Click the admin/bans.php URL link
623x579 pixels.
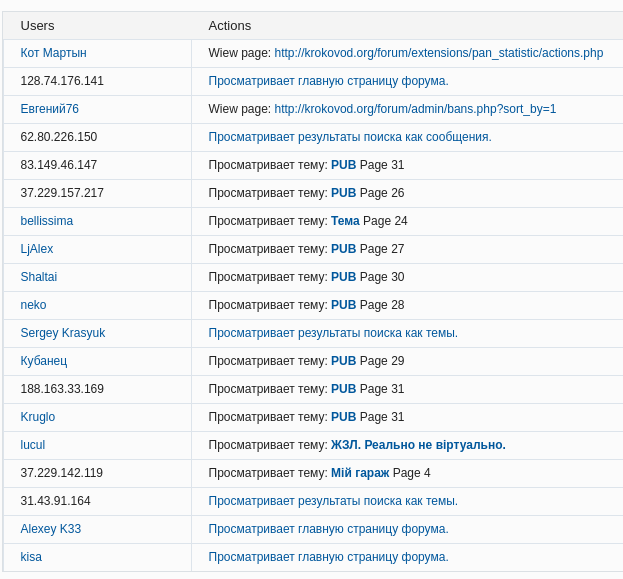pyautogui.click(x=415, y=109)
